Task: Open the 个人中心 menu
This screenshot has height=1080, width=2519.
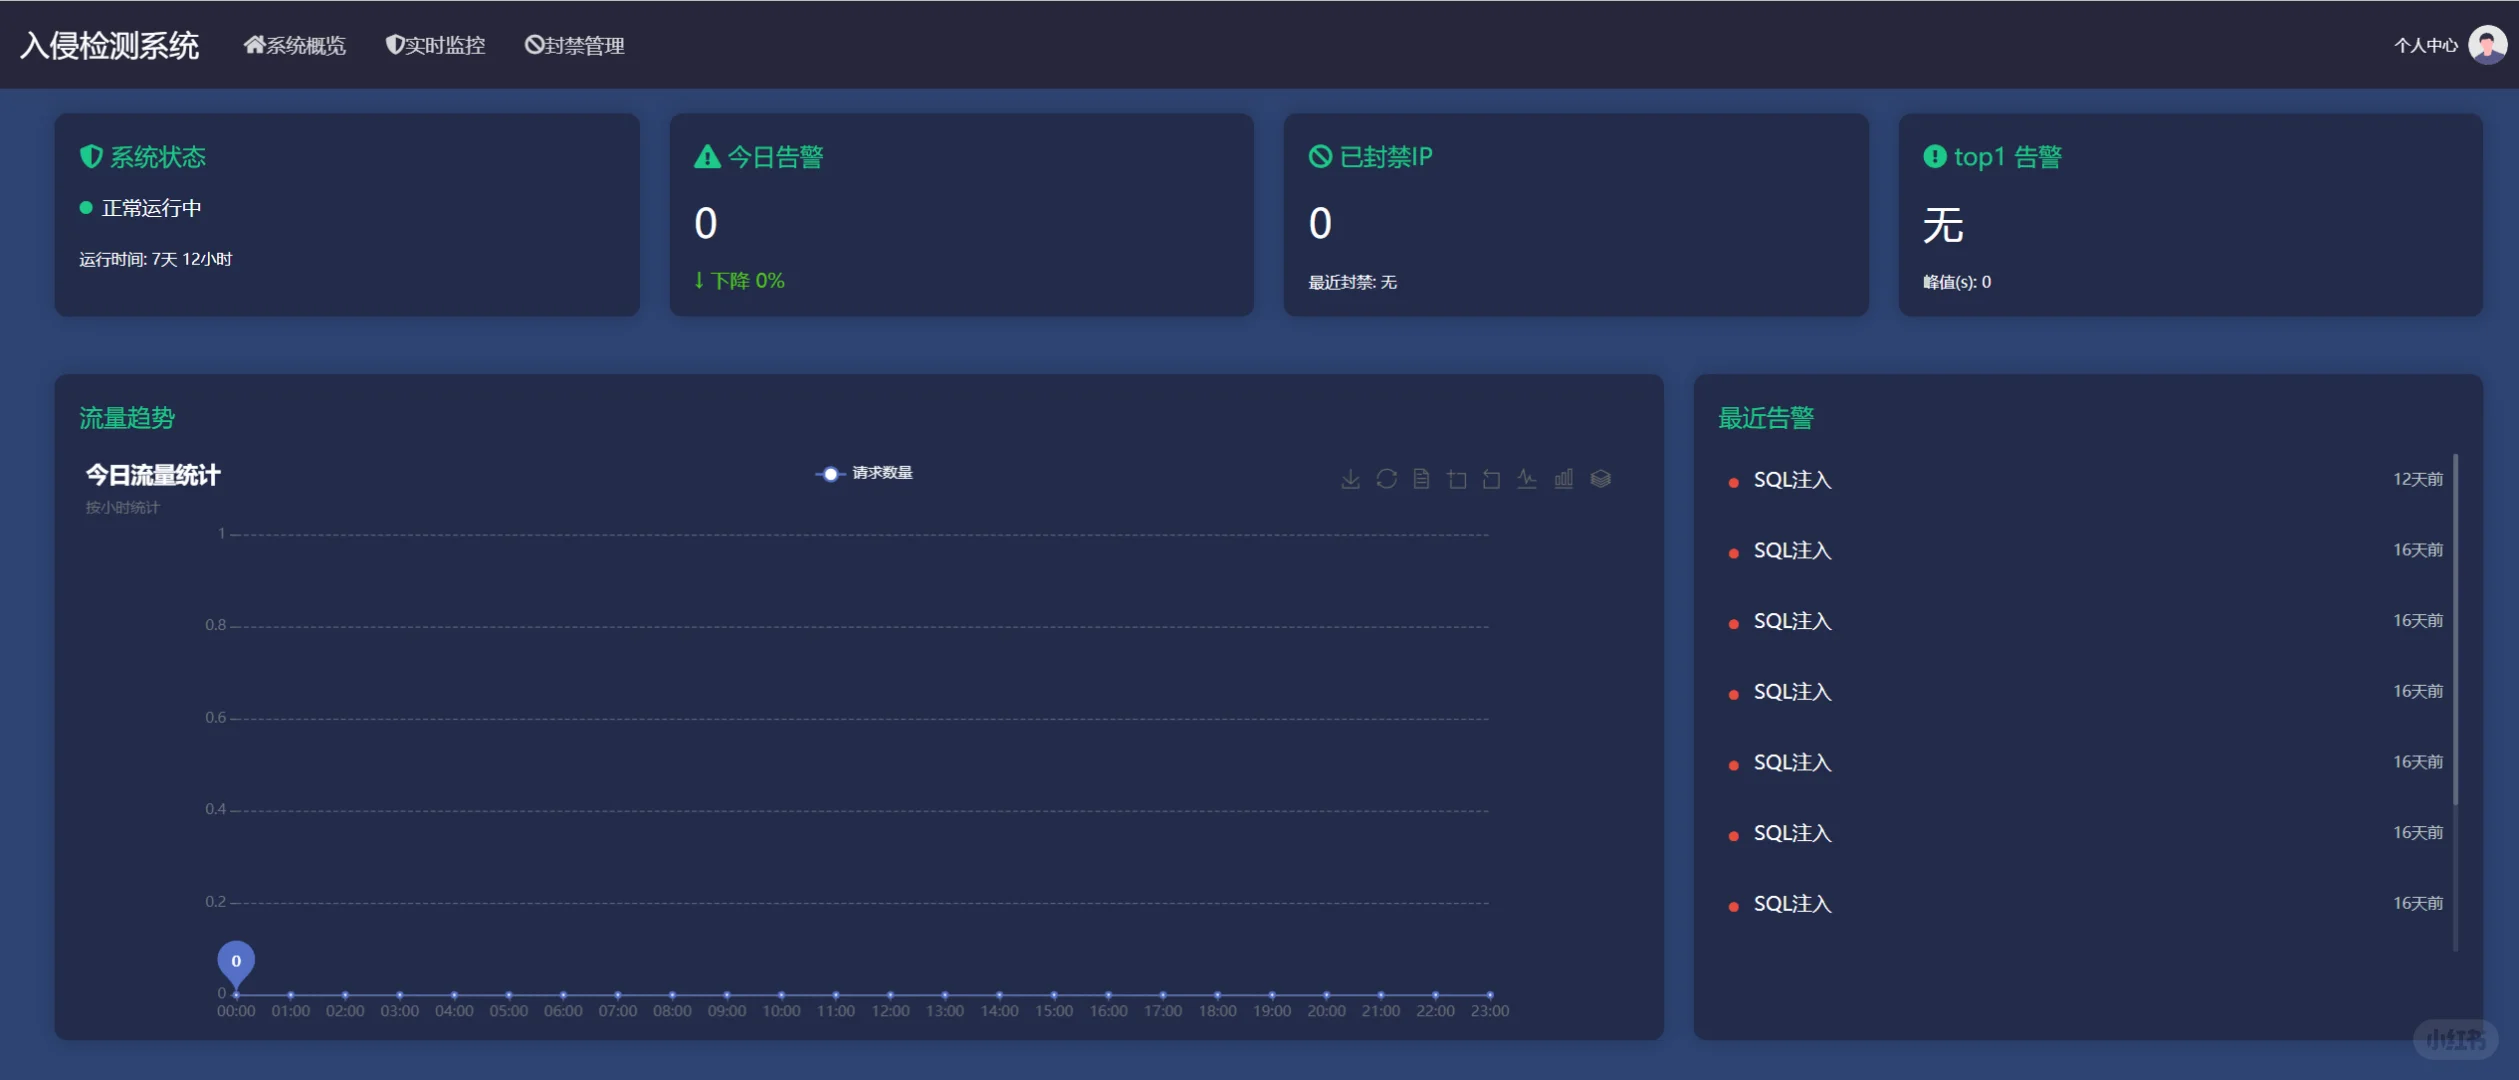Action: pyautogui.click(x=2424, y=45)
